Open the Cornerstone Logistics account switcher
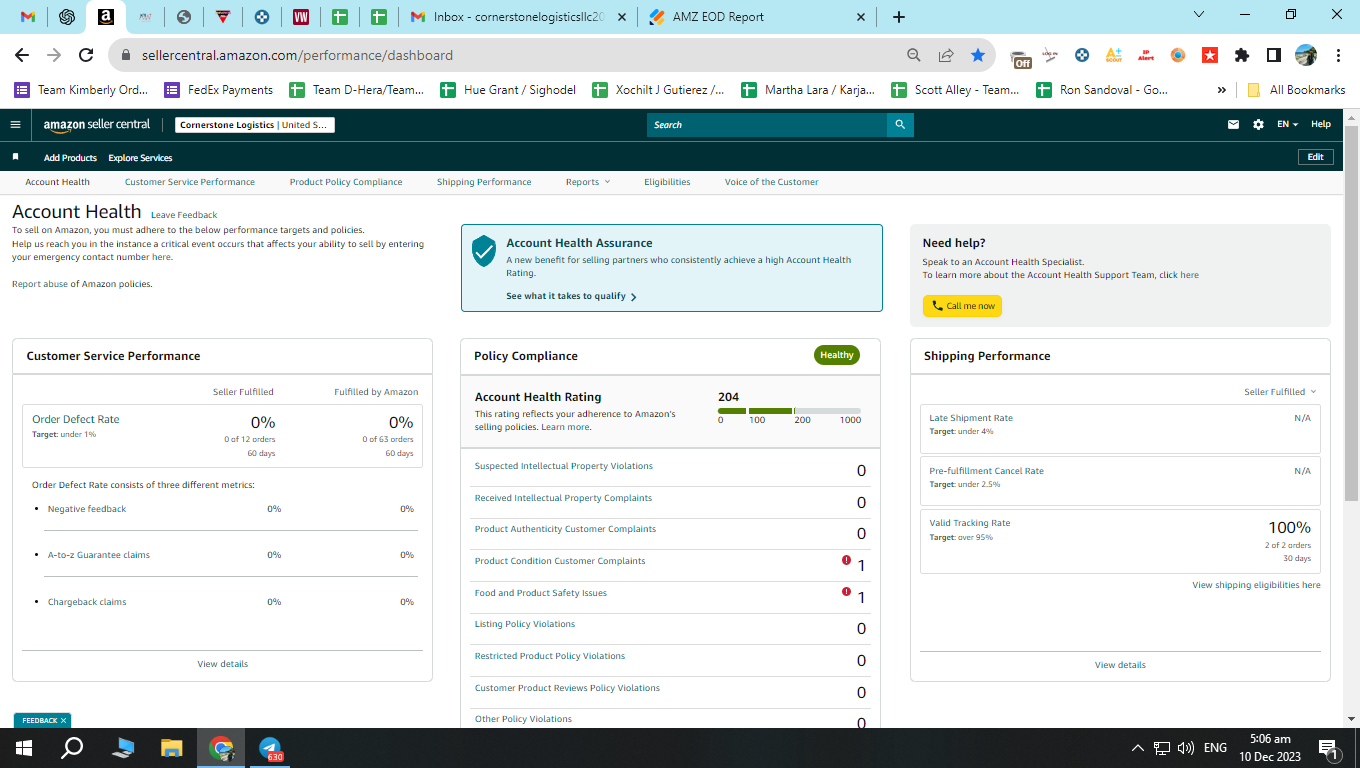 pos(255,125)
